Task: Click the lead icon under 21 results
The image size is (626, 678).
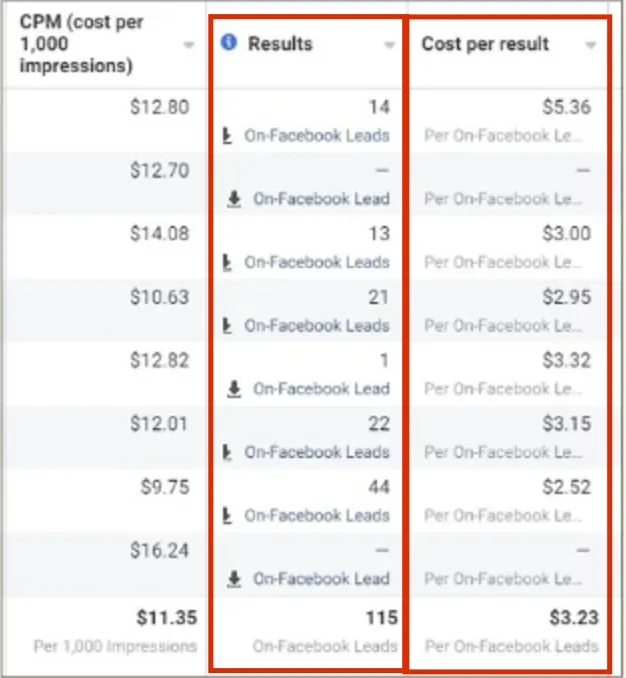Action: tap(227, 325)
